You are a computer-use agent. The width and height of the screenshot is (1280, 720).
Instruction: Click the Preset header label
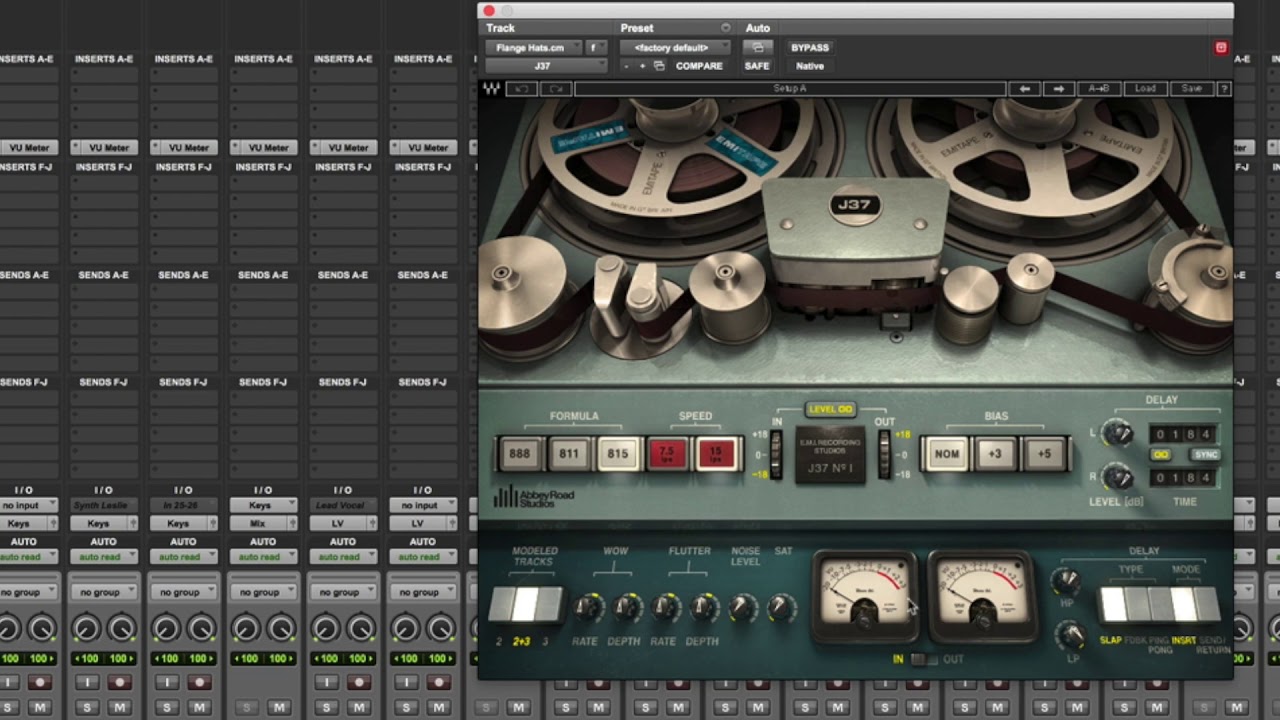coord(637,28)
